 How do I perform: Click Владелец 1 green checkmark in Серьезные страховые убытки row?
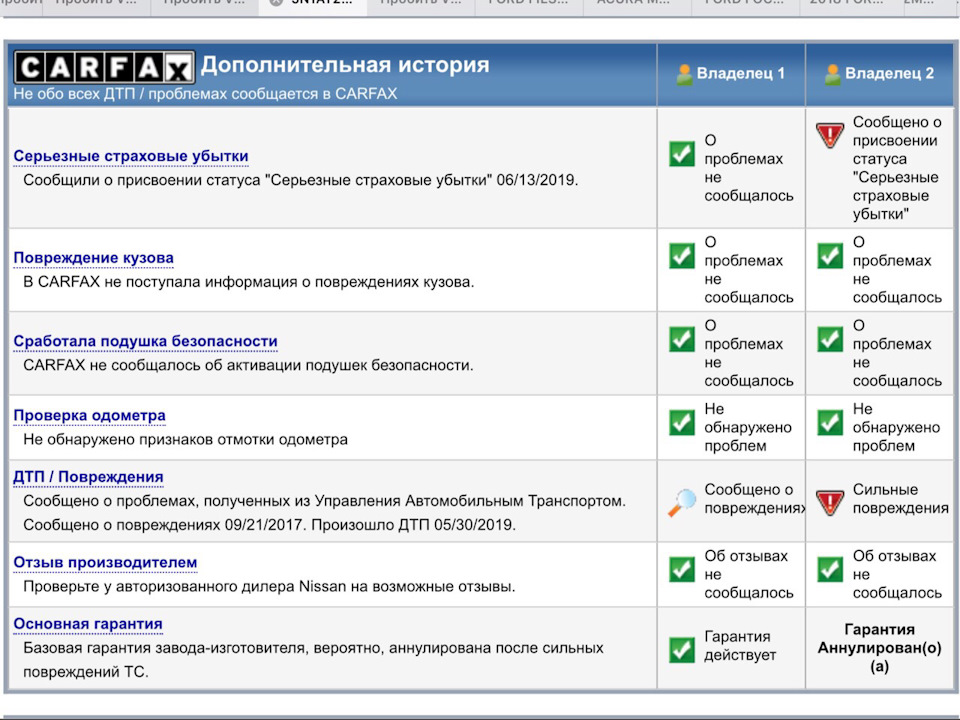(681, 154)
